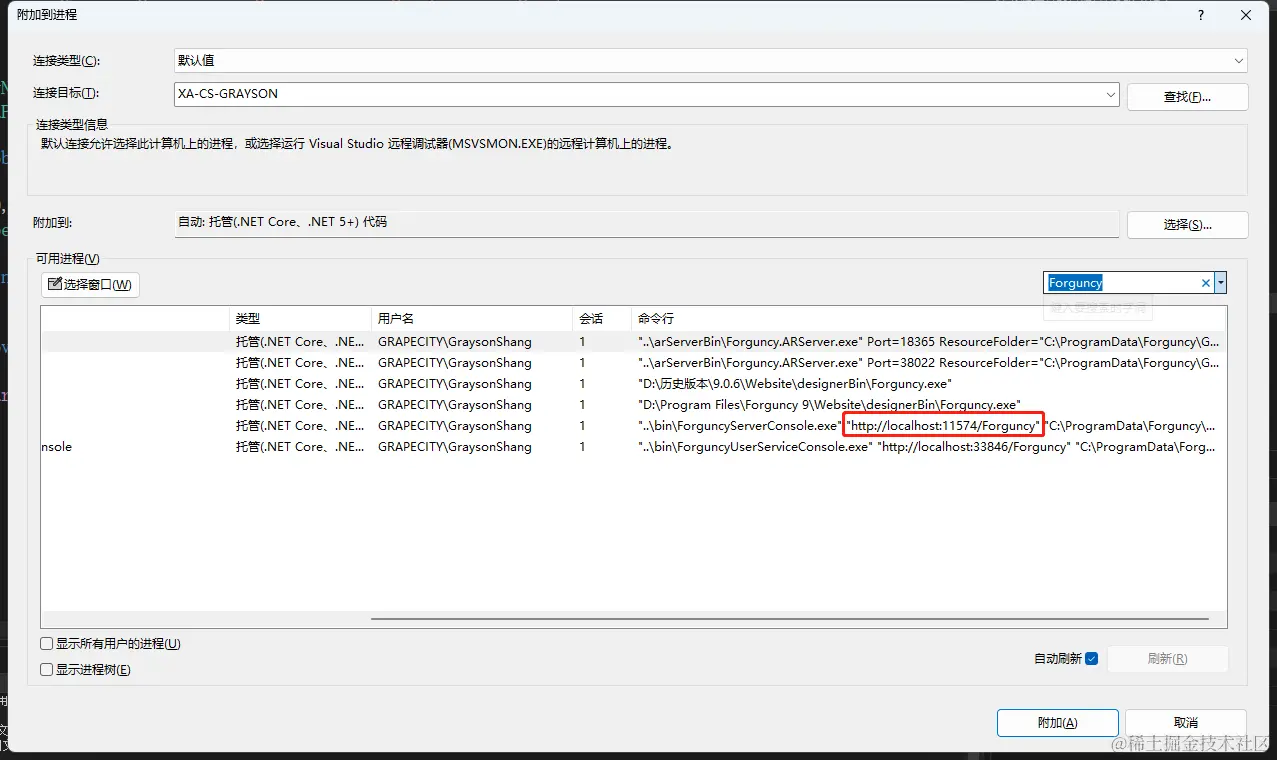This screenshot has width=1277, height=760.
Task: Click into the Forguncy filter search box
Action: [x=1121, y=283]
